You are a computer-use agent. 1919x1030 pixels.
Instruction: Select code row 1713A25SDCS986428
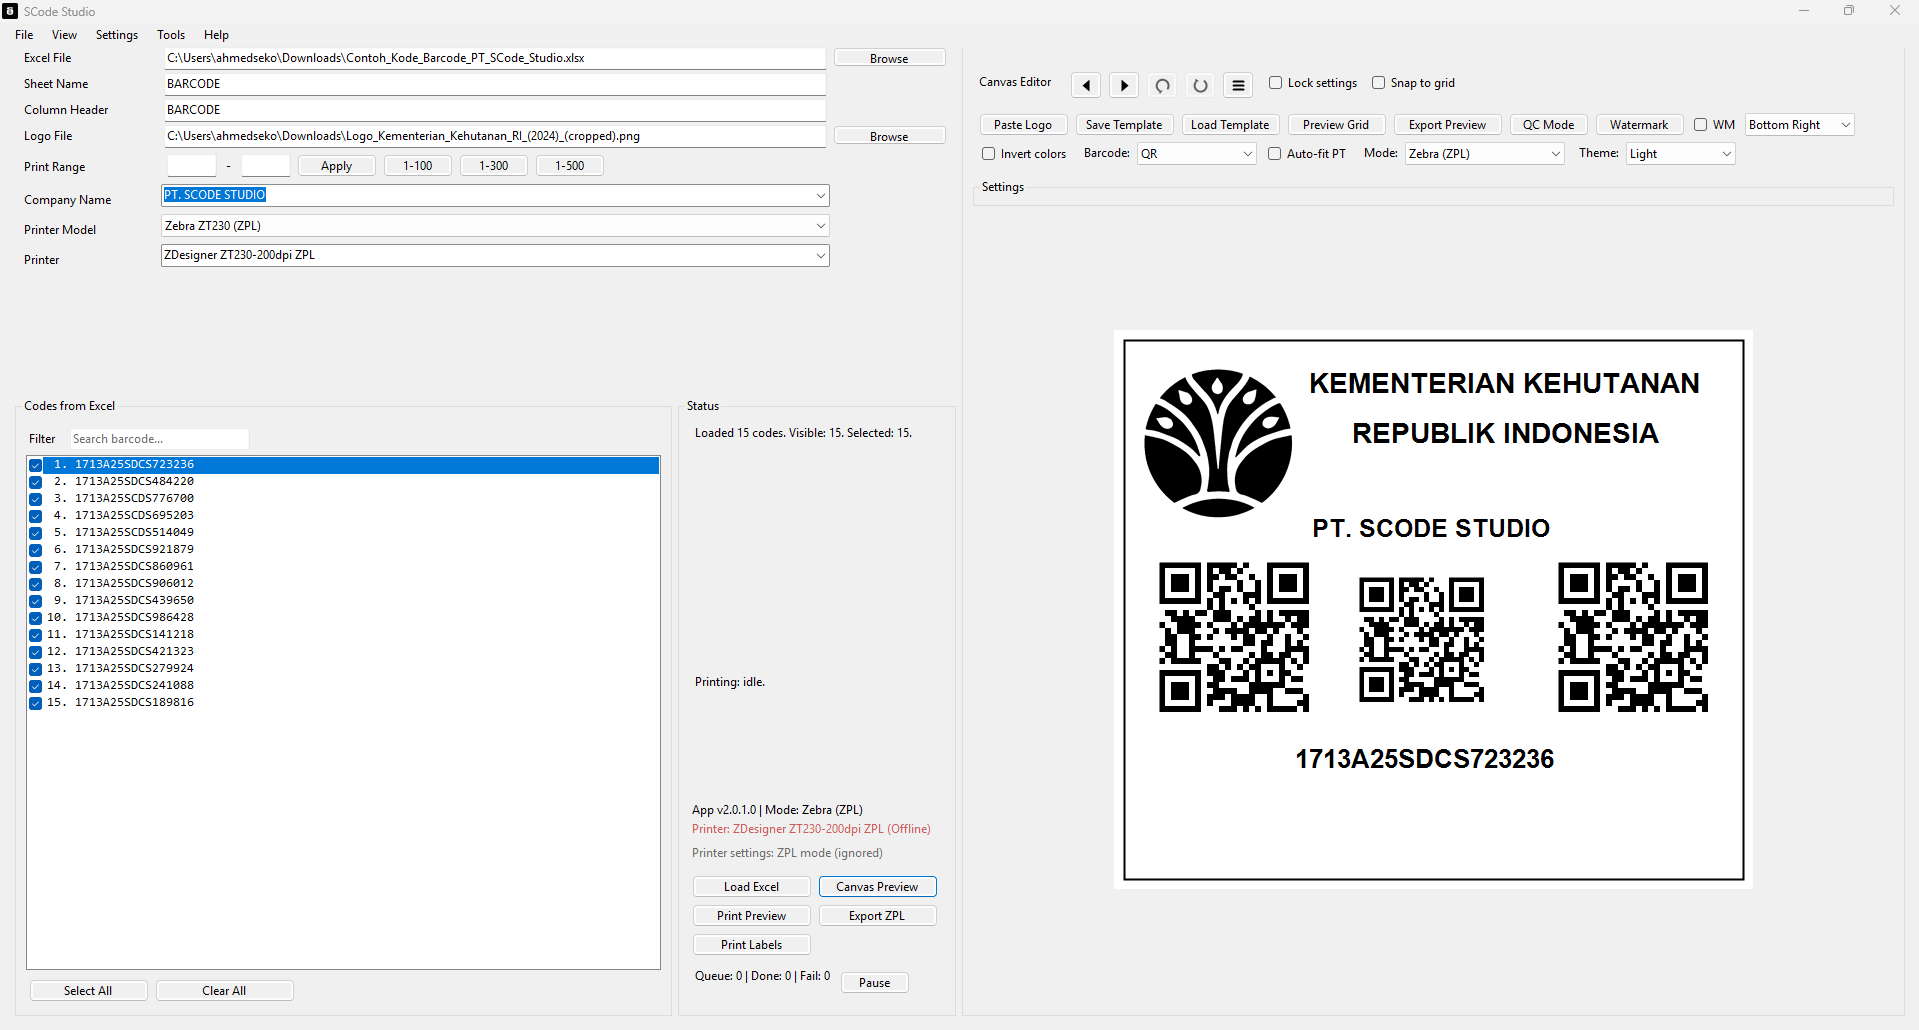[343, 618]
